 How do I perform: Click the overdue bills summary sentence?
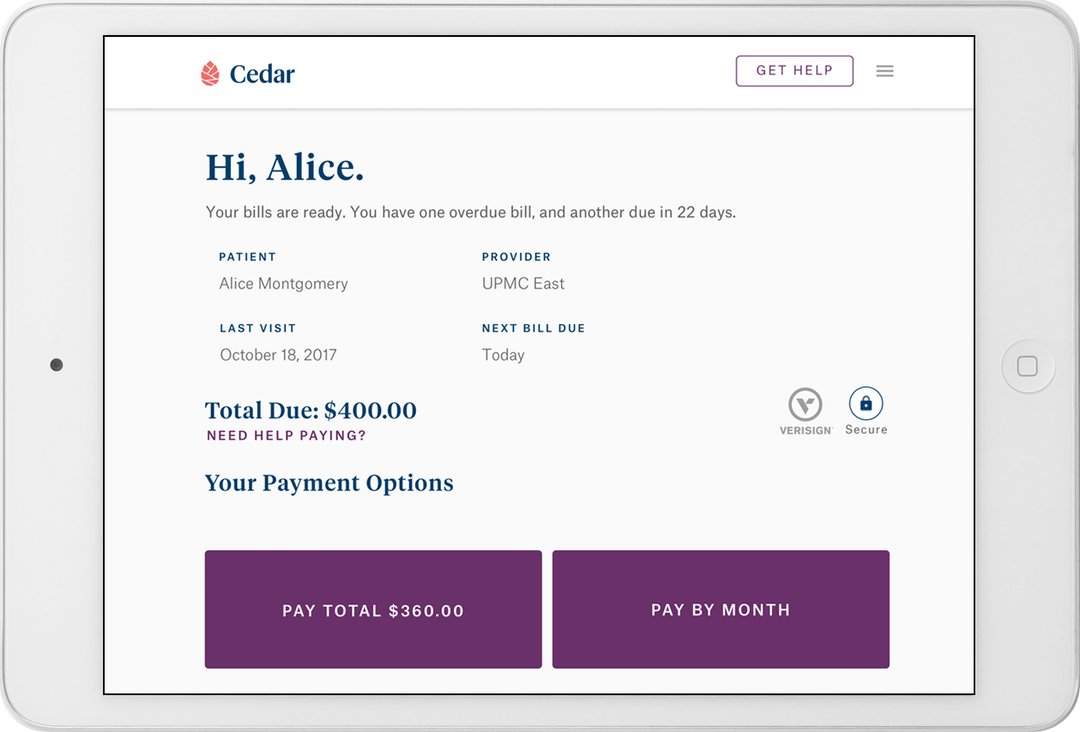click(470, 212)
